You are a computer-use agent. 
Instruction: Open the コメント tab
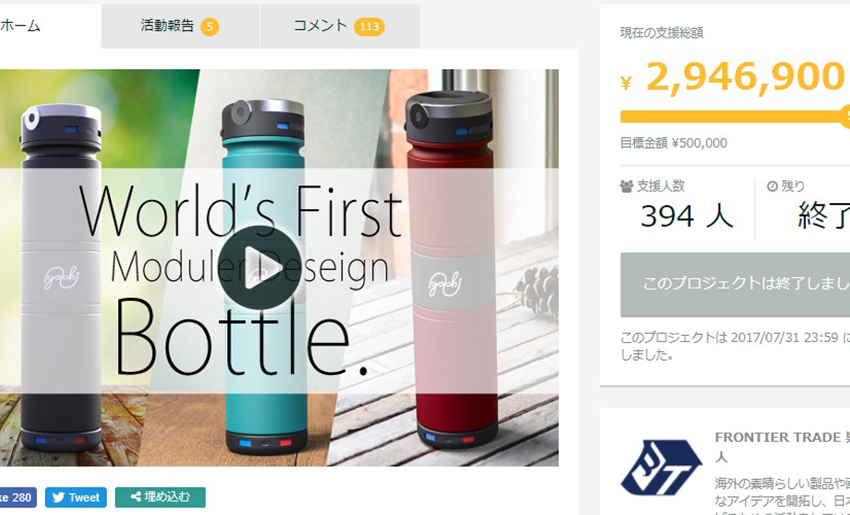[x=339, y=26]
